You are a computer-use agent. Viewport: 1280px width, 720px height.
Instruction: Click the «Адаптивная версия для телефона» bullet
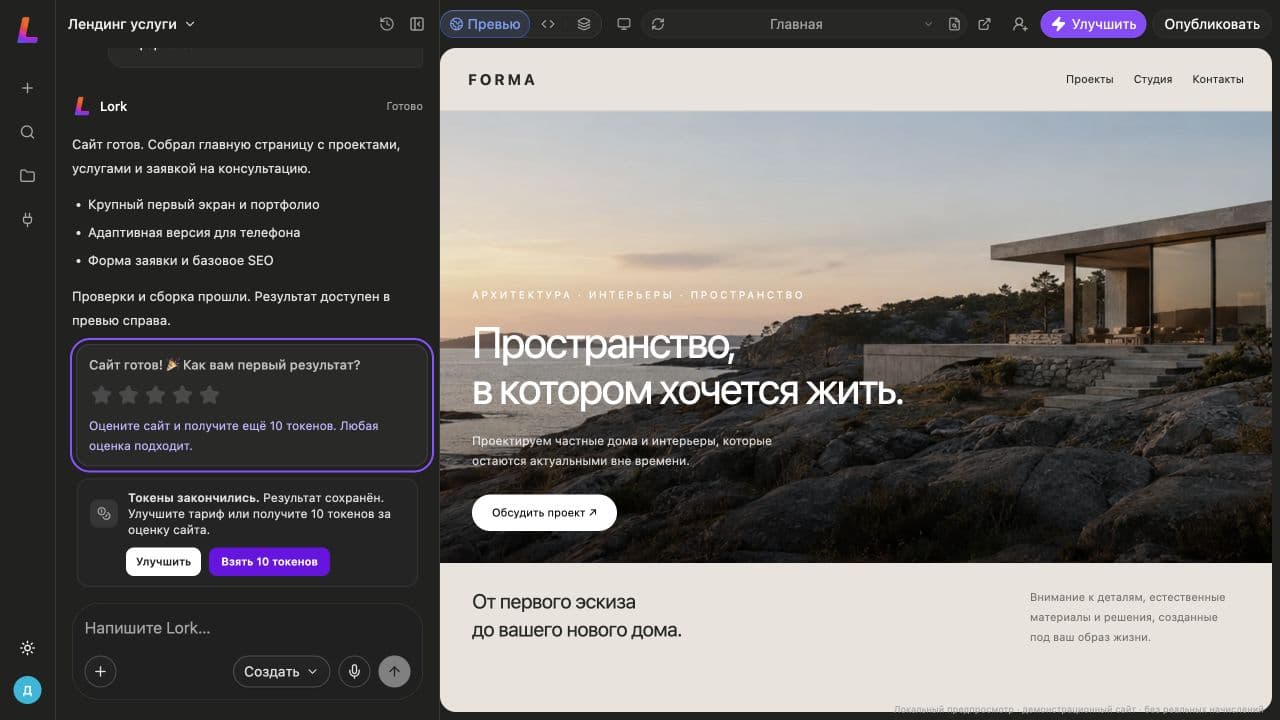pos(194,232)
